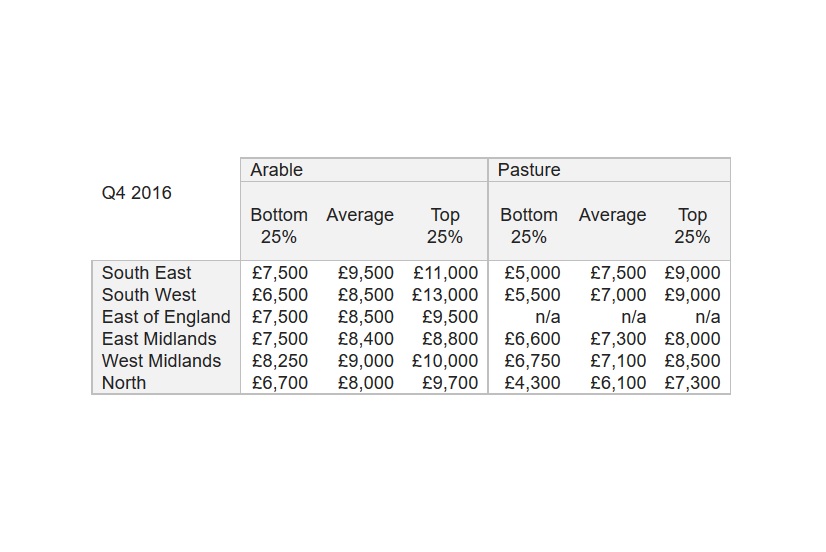Viewport: 826px width, 552px height.
Task: Click the North row label
Action: [123, 383]
